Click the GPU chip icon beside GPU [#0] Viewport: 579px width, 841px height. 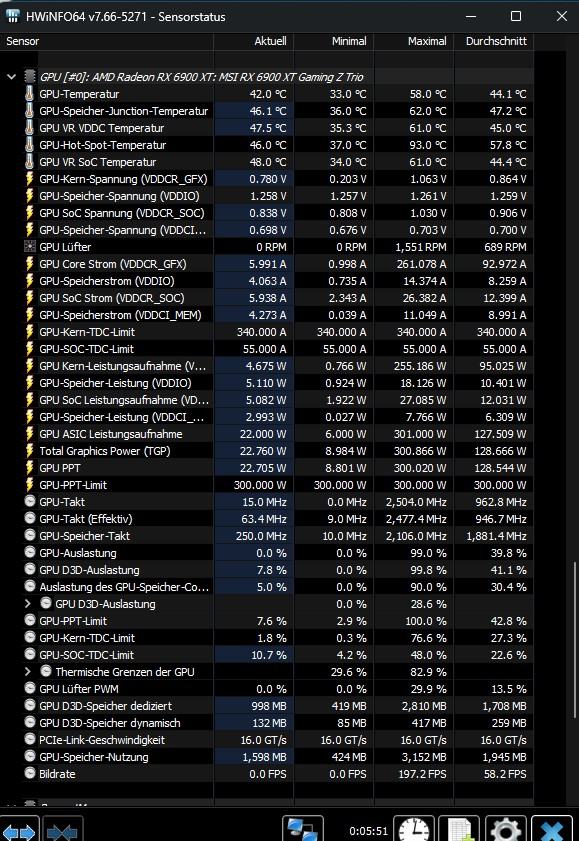(30, 77)
